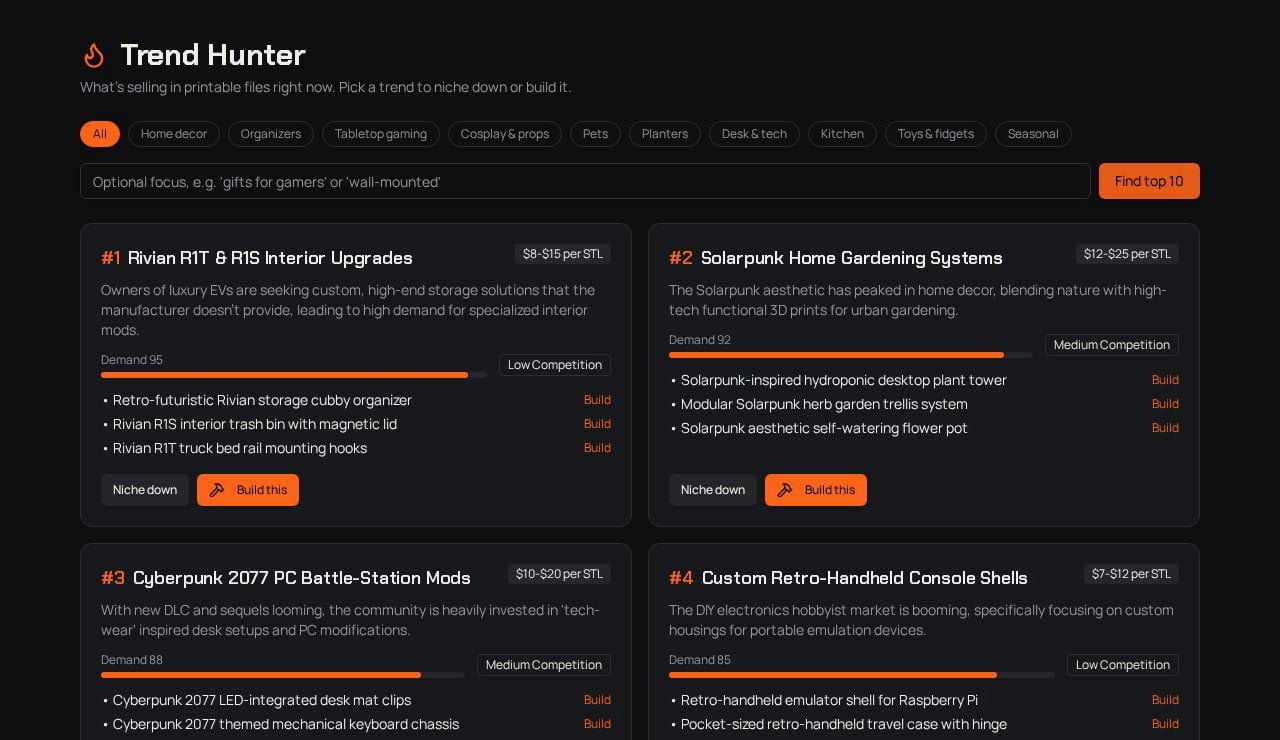Screen dimensions: 1280x740
Task: Click the $8-$15 per STL price badge
Action: 563,254
